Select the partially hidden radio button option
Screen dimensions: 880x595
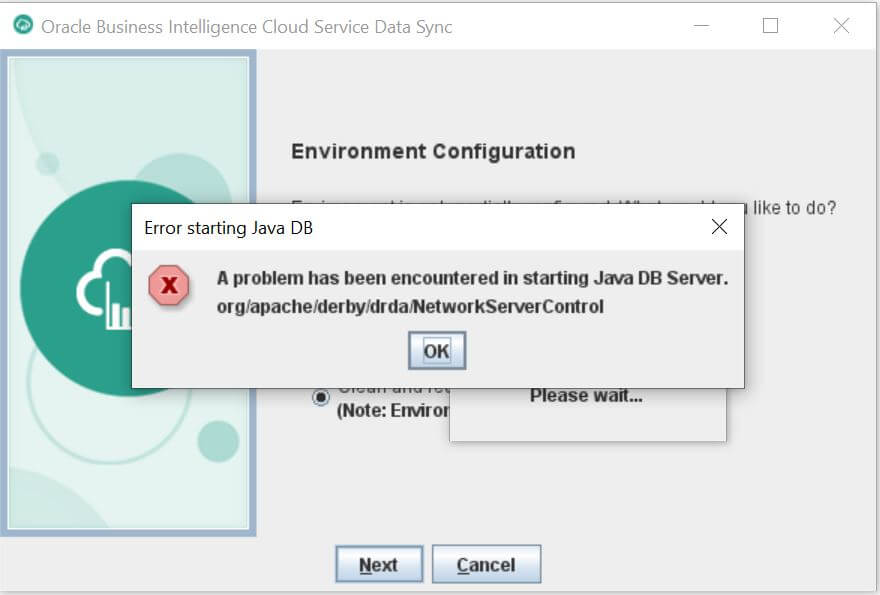[x=320, y=398]
